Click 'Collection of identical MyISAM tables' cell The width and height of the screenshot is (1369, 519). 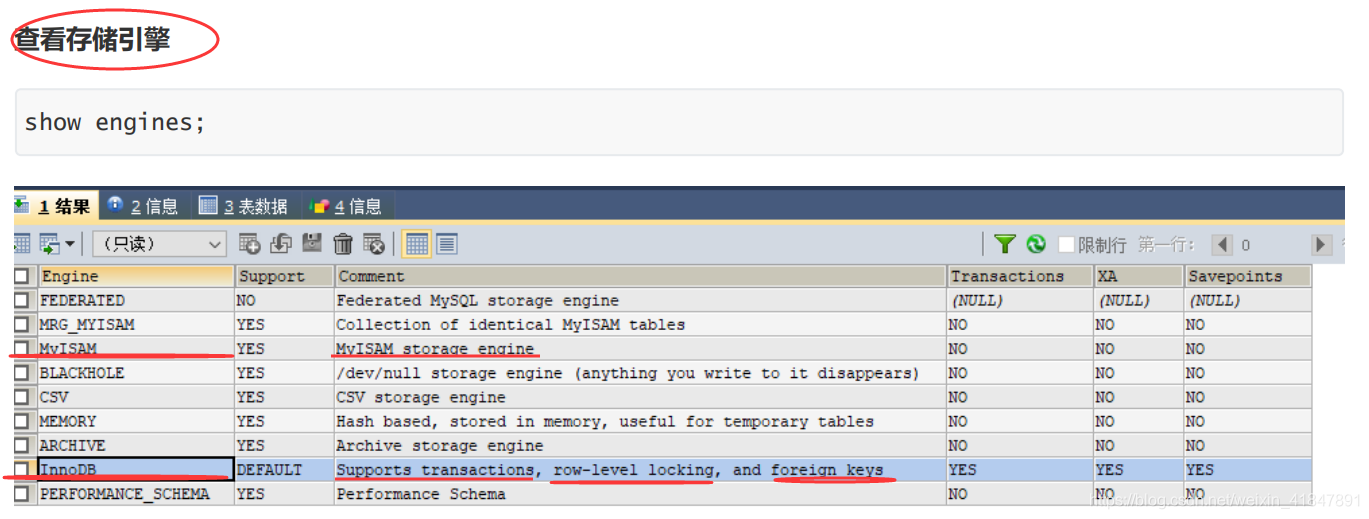pyautogui.click(x=640, y=324)
